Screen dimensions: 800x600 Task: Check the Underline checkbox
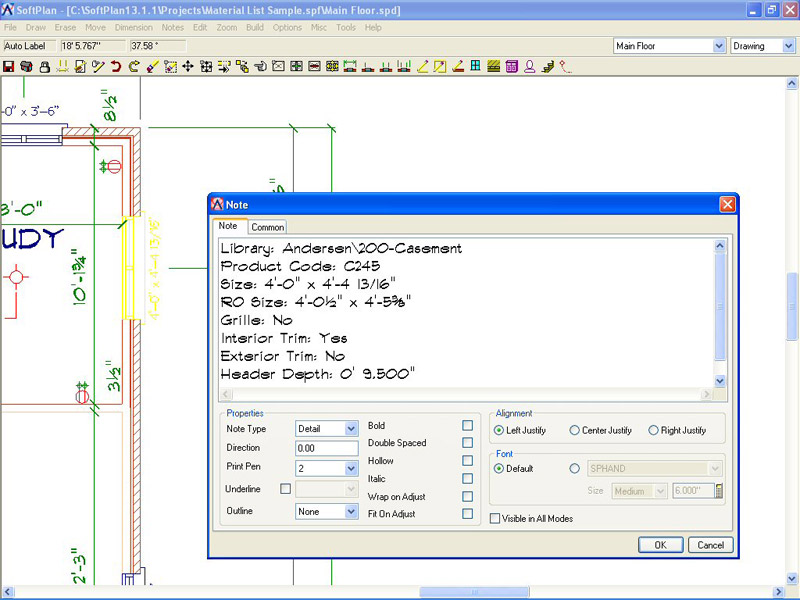point(286,489)
